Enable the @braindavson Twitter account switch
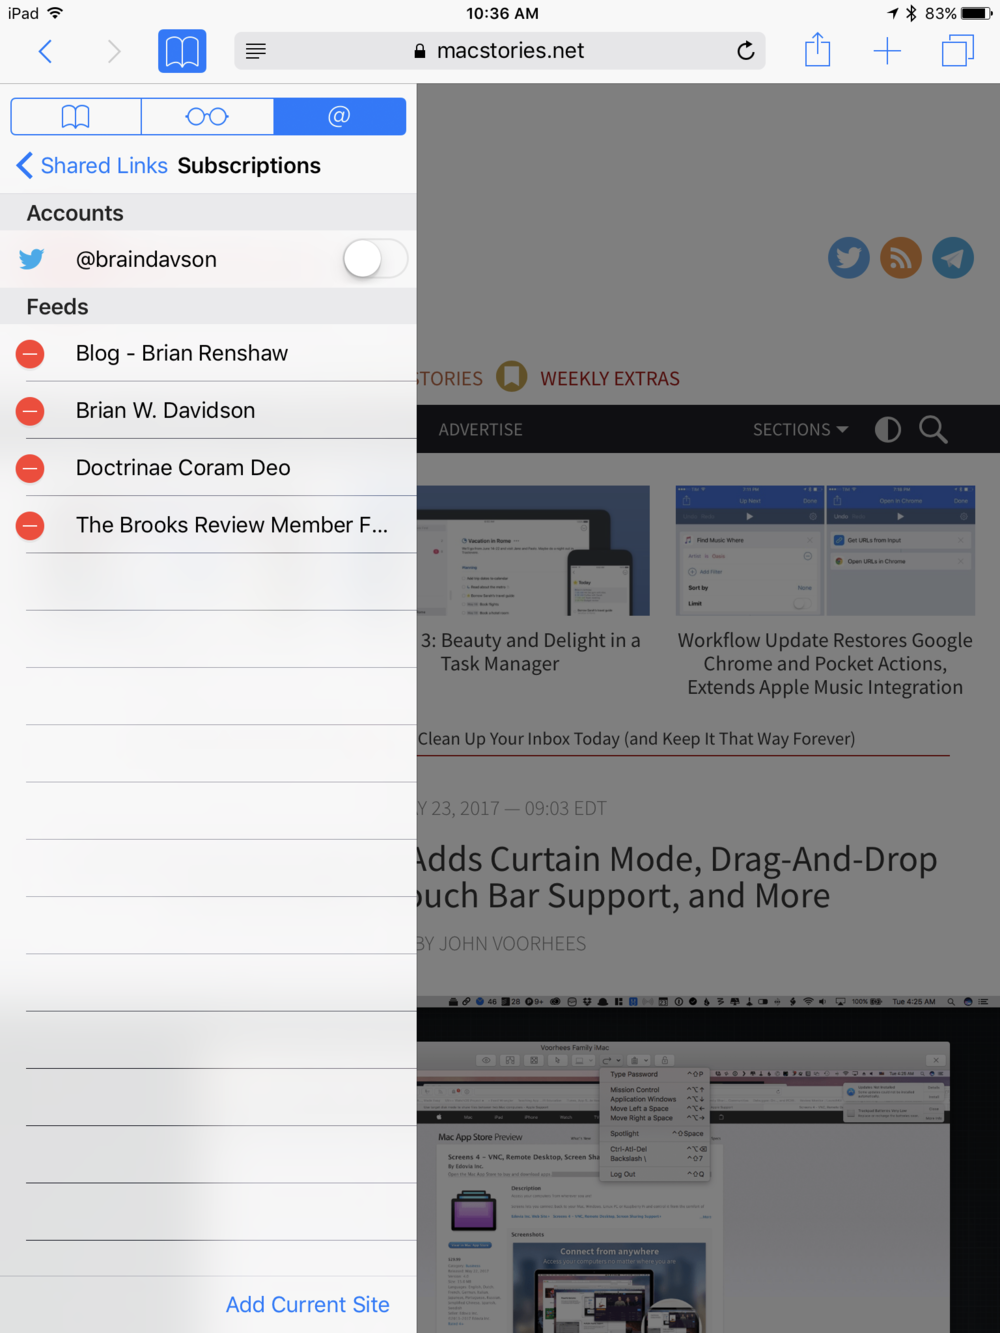Viewport: 1000px width, 1333px height. click(x=374, y=260)
